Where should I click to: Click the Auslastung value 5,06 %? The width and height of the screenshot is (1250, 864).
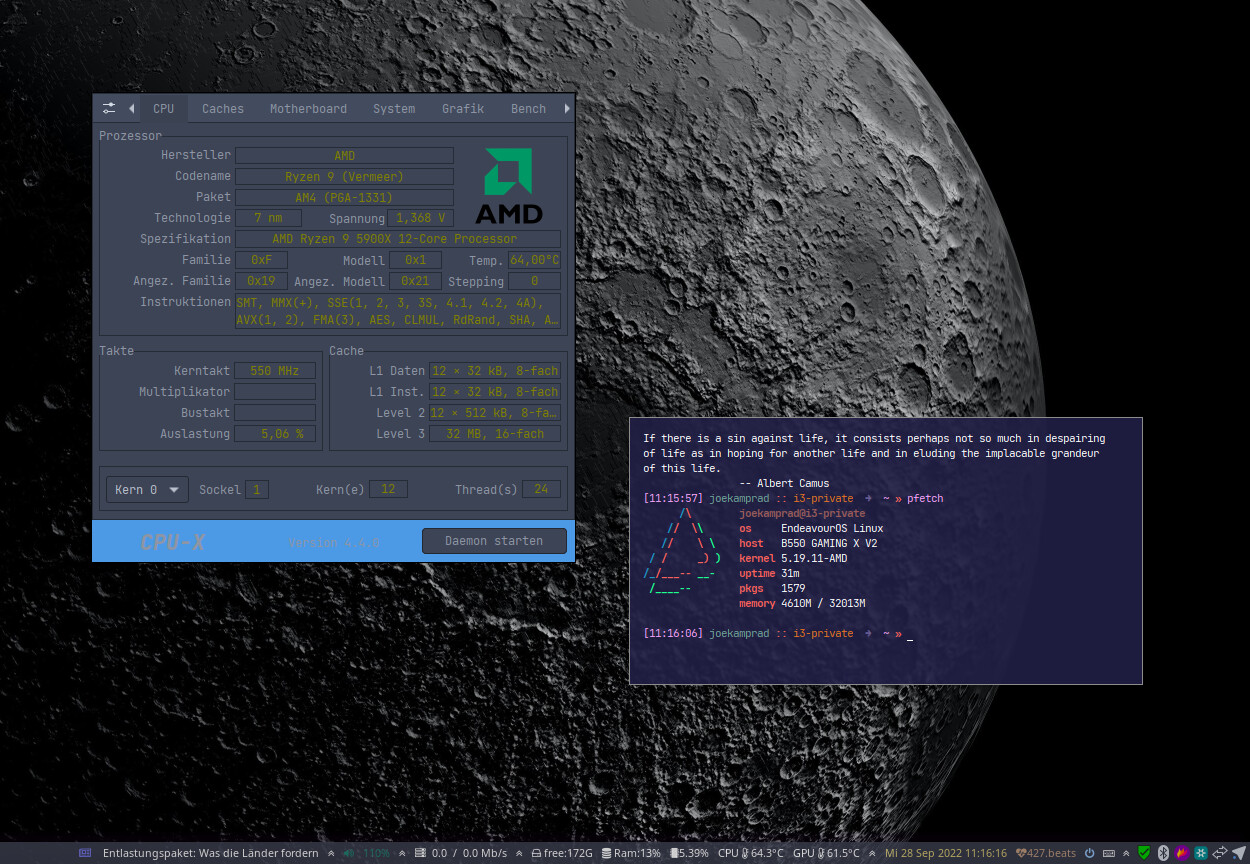275,434
